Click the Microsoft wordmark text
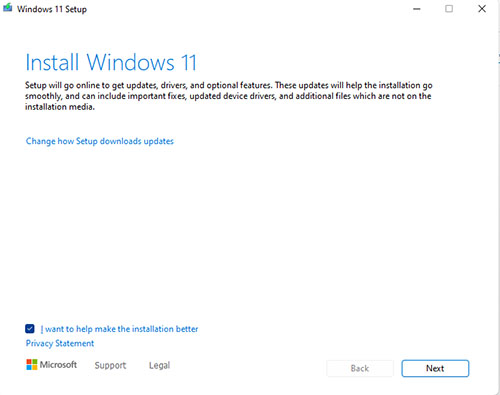Image resolution: width=500 pixels, height=395 pixels. point(58,364)
